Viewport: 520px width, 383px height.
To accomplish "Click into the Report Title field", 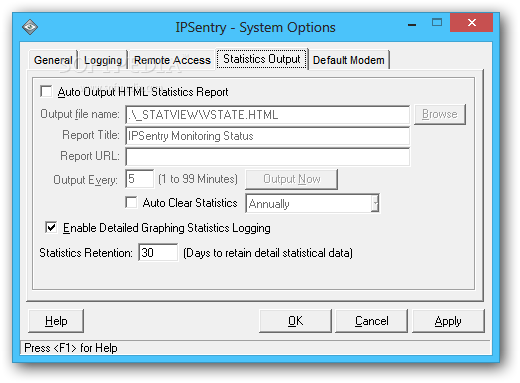I will point(268,136).
